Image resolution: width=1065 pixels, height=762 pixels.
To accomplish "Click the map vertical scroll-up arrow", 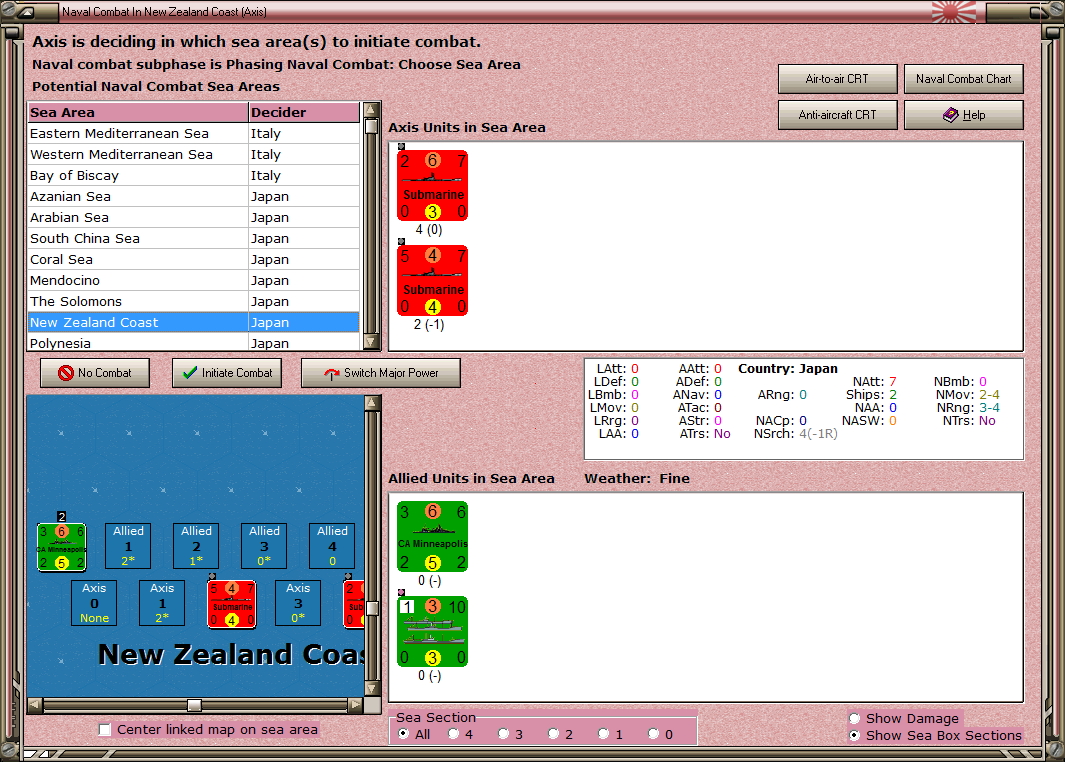I will coord(372,403).
